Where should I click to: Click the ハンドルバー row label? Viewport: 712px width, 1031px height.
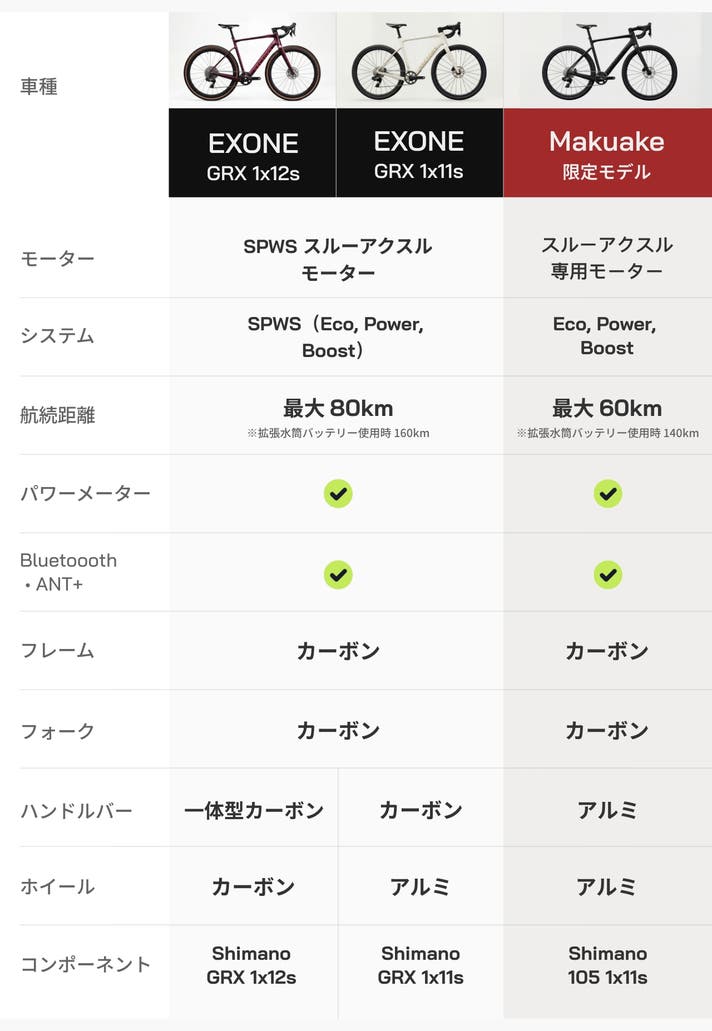(77, 811)
